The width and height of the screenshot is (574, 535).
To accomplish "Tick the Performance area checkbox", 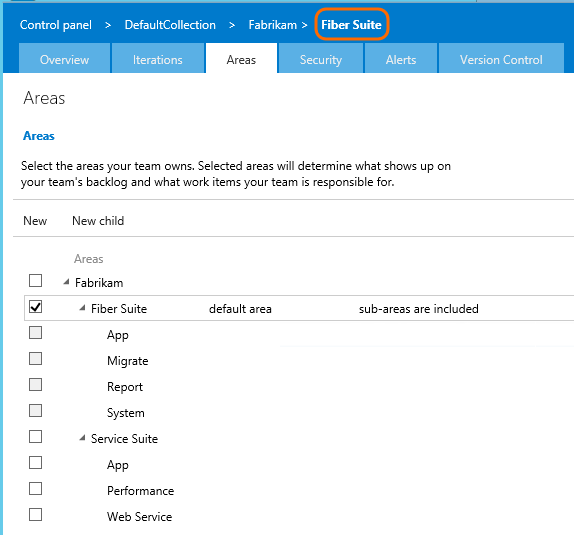I will pos(36,489).
